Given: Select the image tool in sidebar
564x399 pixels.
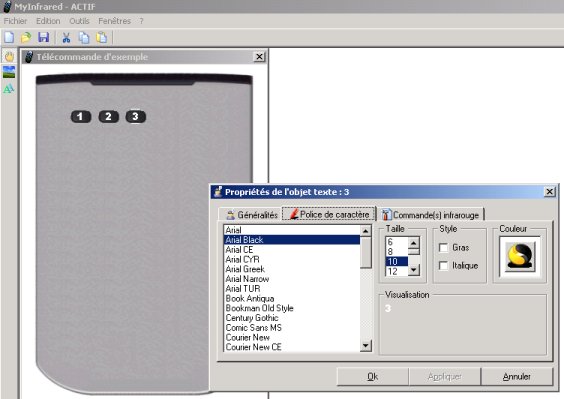Looking at the screenshot, I should (x=9, y=72).
